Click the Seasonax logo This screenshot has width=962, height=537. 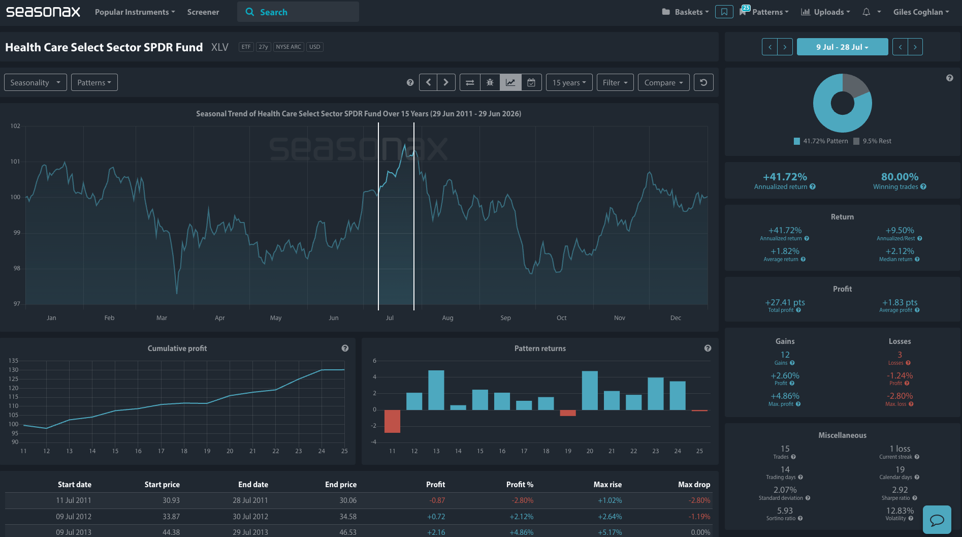(x=43, y=12)
